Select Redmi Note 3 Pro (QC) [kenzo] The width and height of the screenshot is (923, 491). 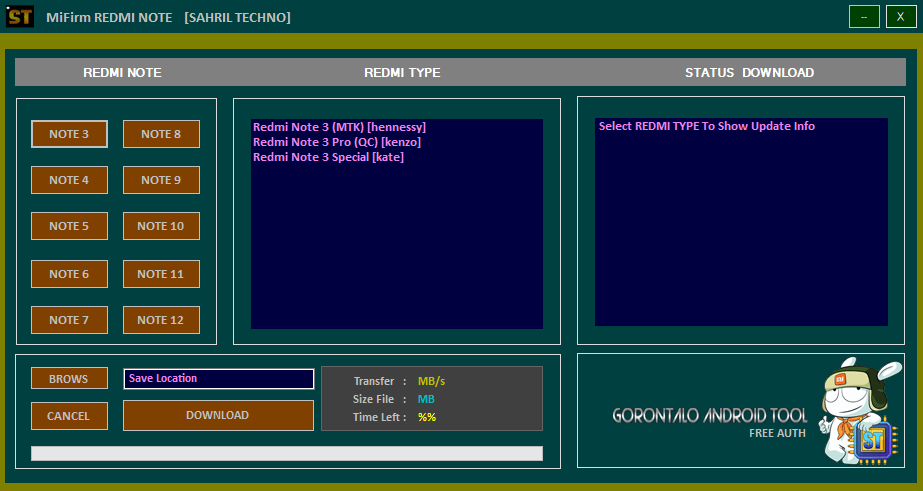[336, 142]
